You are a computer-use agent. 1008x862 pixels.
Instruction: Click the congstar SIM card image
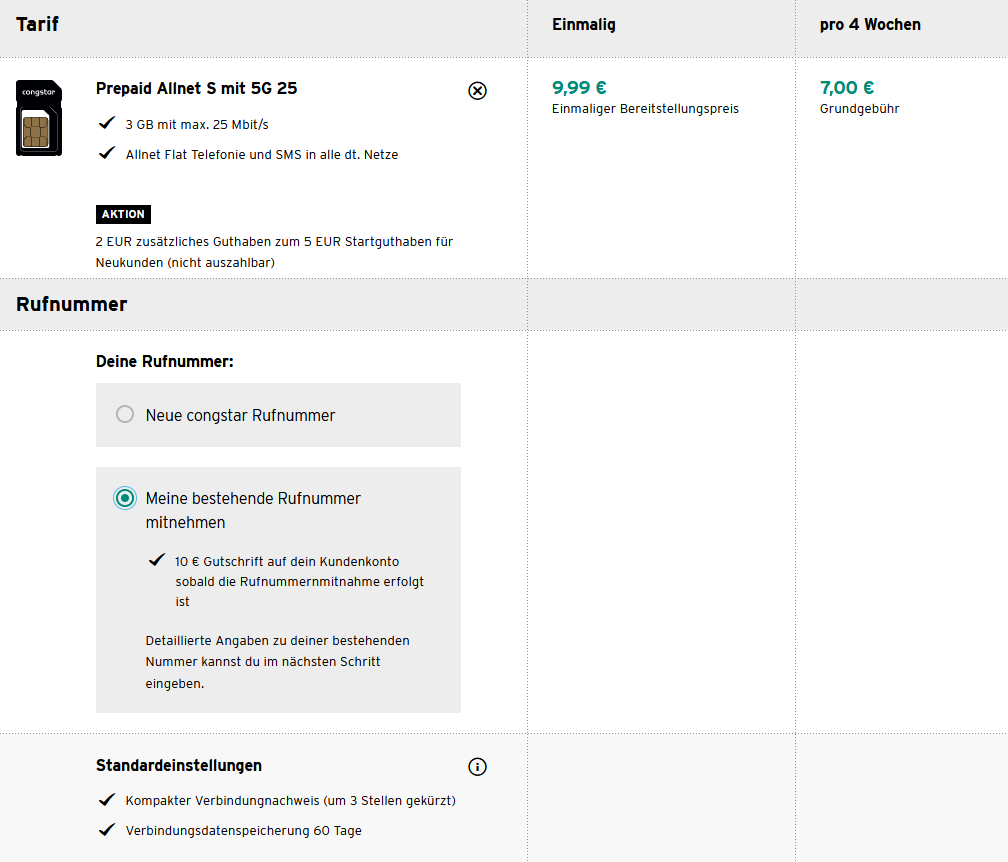(x=39, y=119)
